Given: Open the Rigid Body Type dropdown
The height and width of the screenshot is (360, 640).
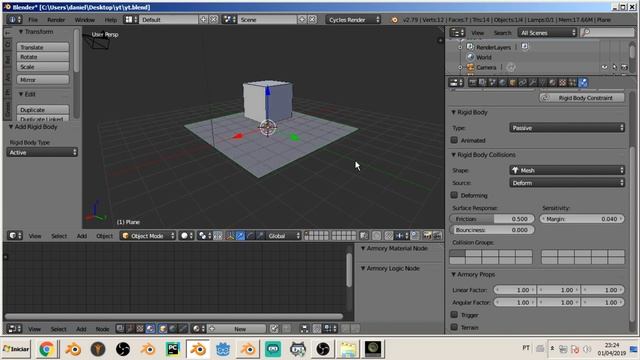Looking at the screenshot, I should 42,152.
